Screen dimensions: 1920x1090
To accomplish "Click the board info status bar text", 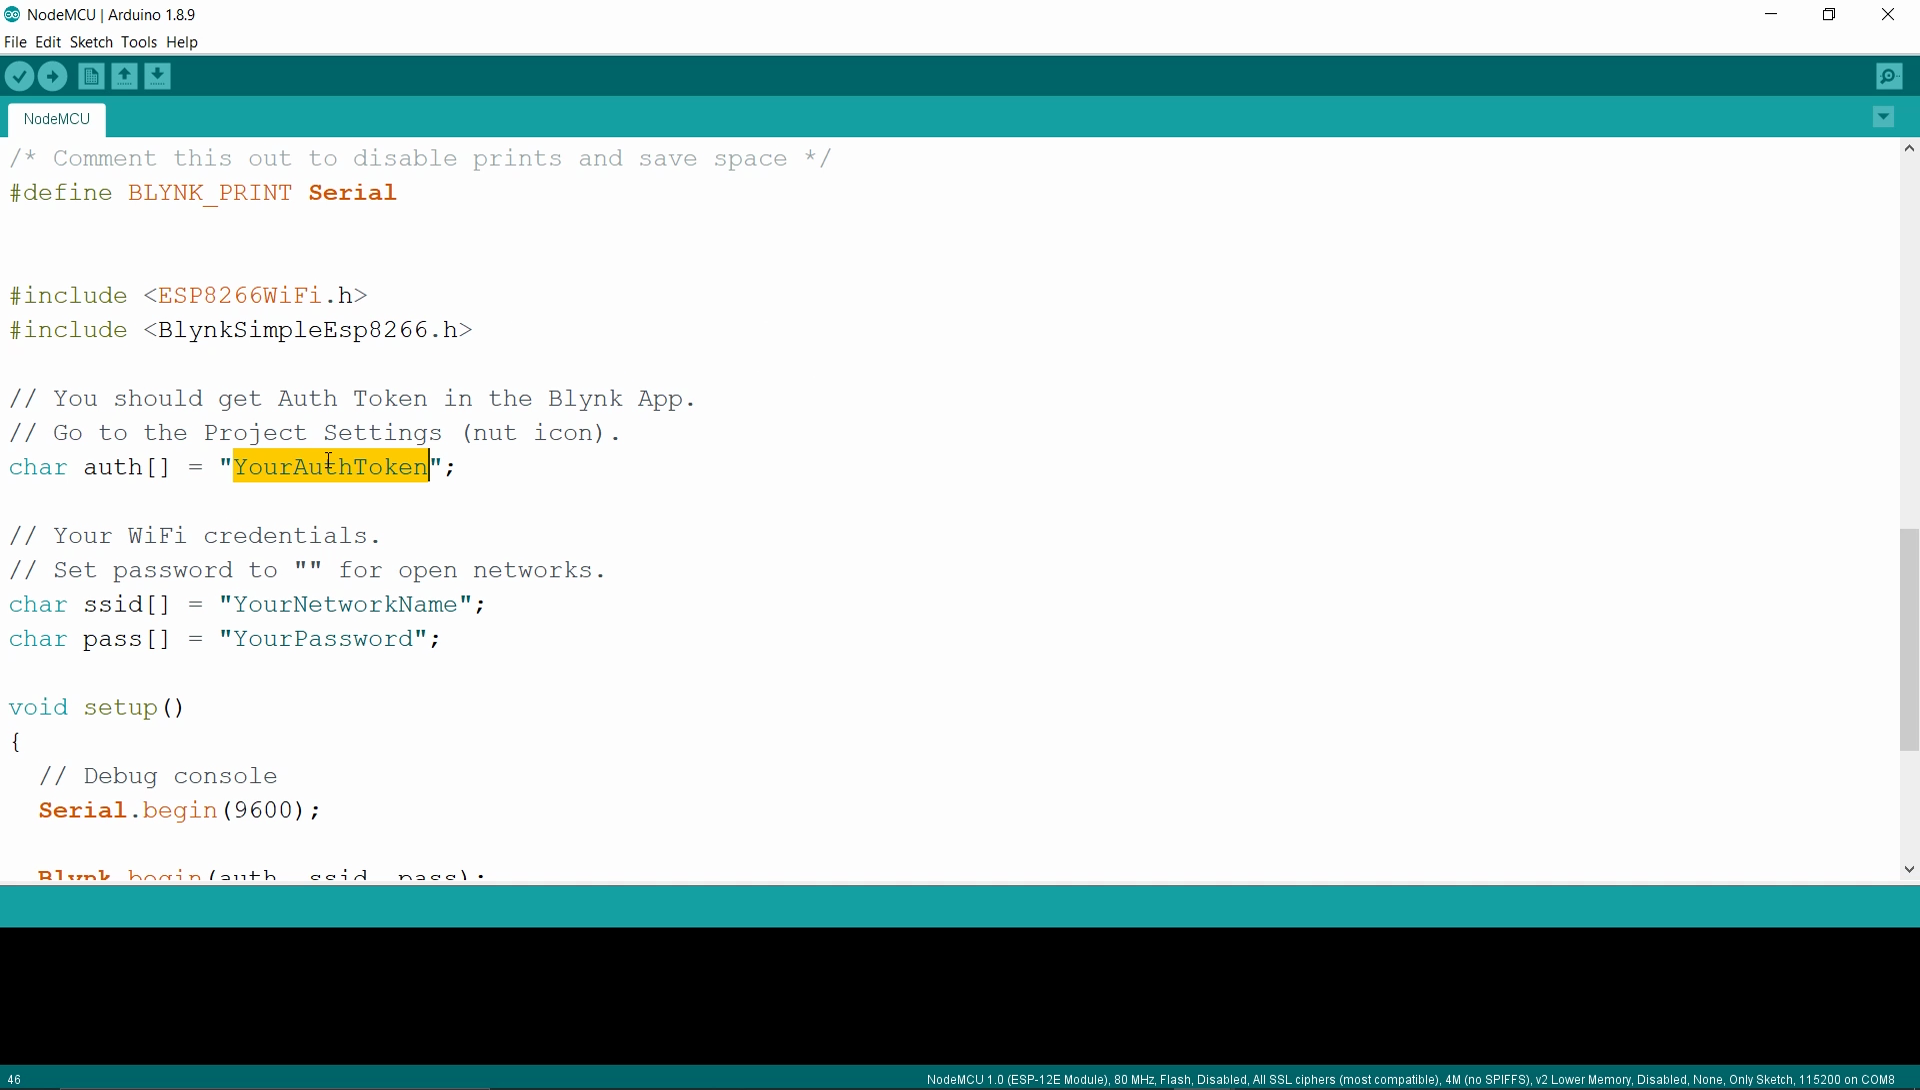I will tap(1411, 1080).
